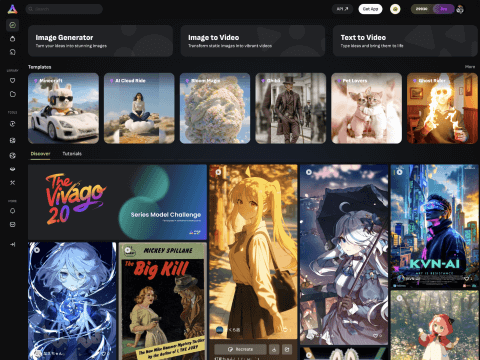This screenshot has height=360, width=480.
Task: Open the user avatar menu at top right
Action: click(460, 9)
